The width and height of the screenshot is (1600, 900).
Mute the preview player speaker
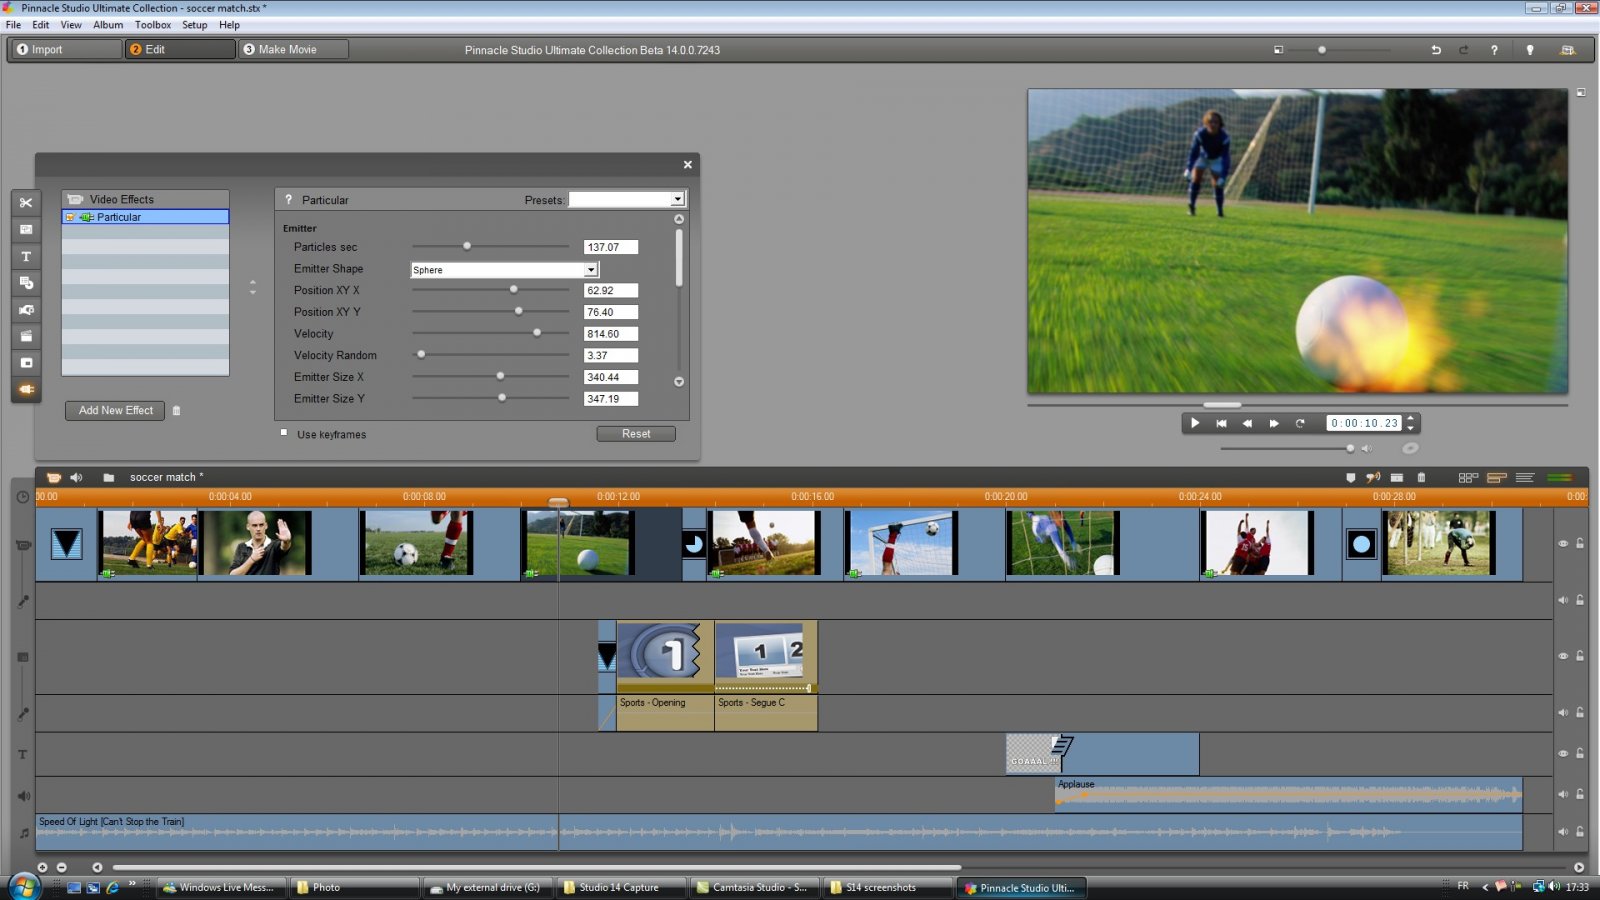click(1366, 449)
